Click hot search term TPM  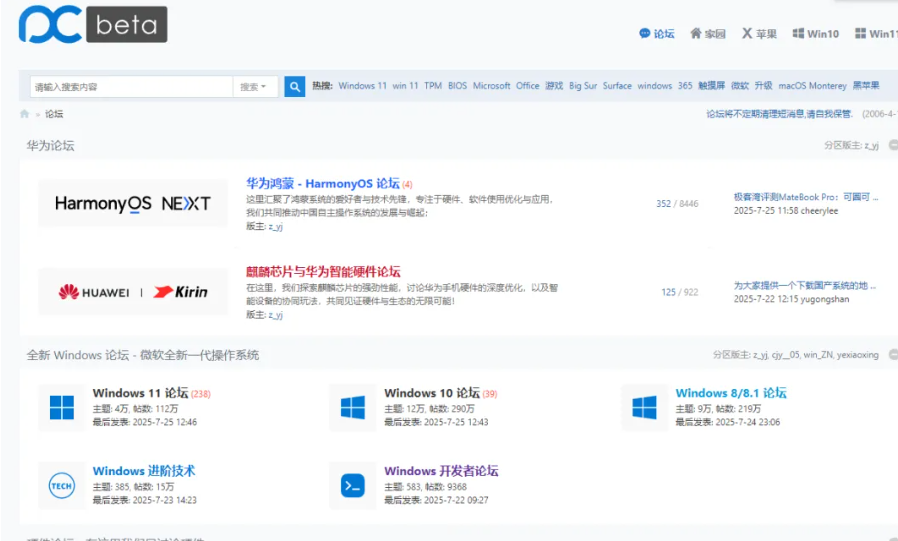[x=433, y=86]
